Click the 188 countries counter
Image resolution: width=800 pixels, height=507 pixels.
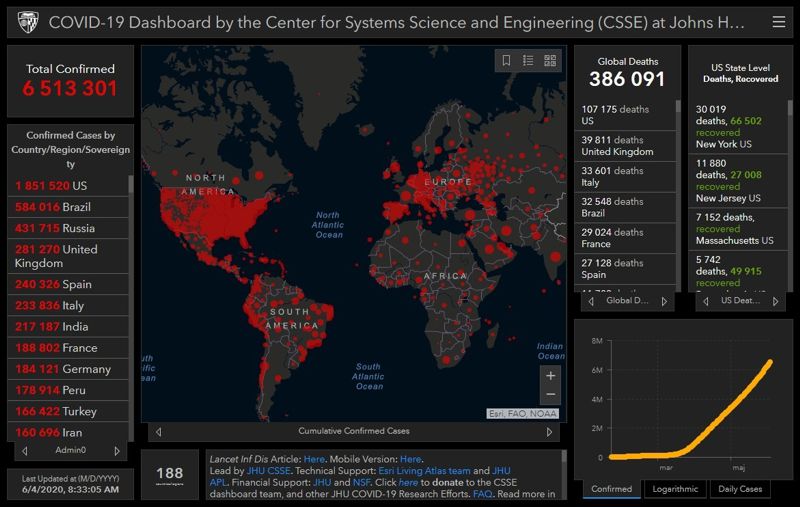170,474
